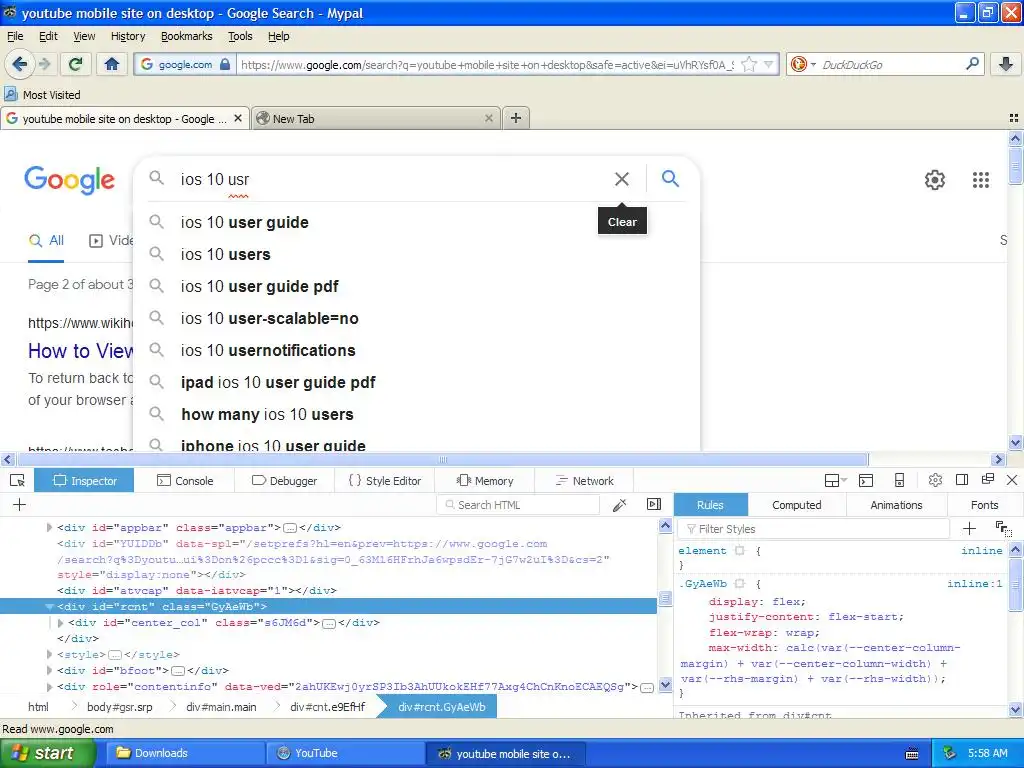Screen dimensions: 1024x768
Task: Open the File menu
Action: pyautogui.click(x=15, y=36)
